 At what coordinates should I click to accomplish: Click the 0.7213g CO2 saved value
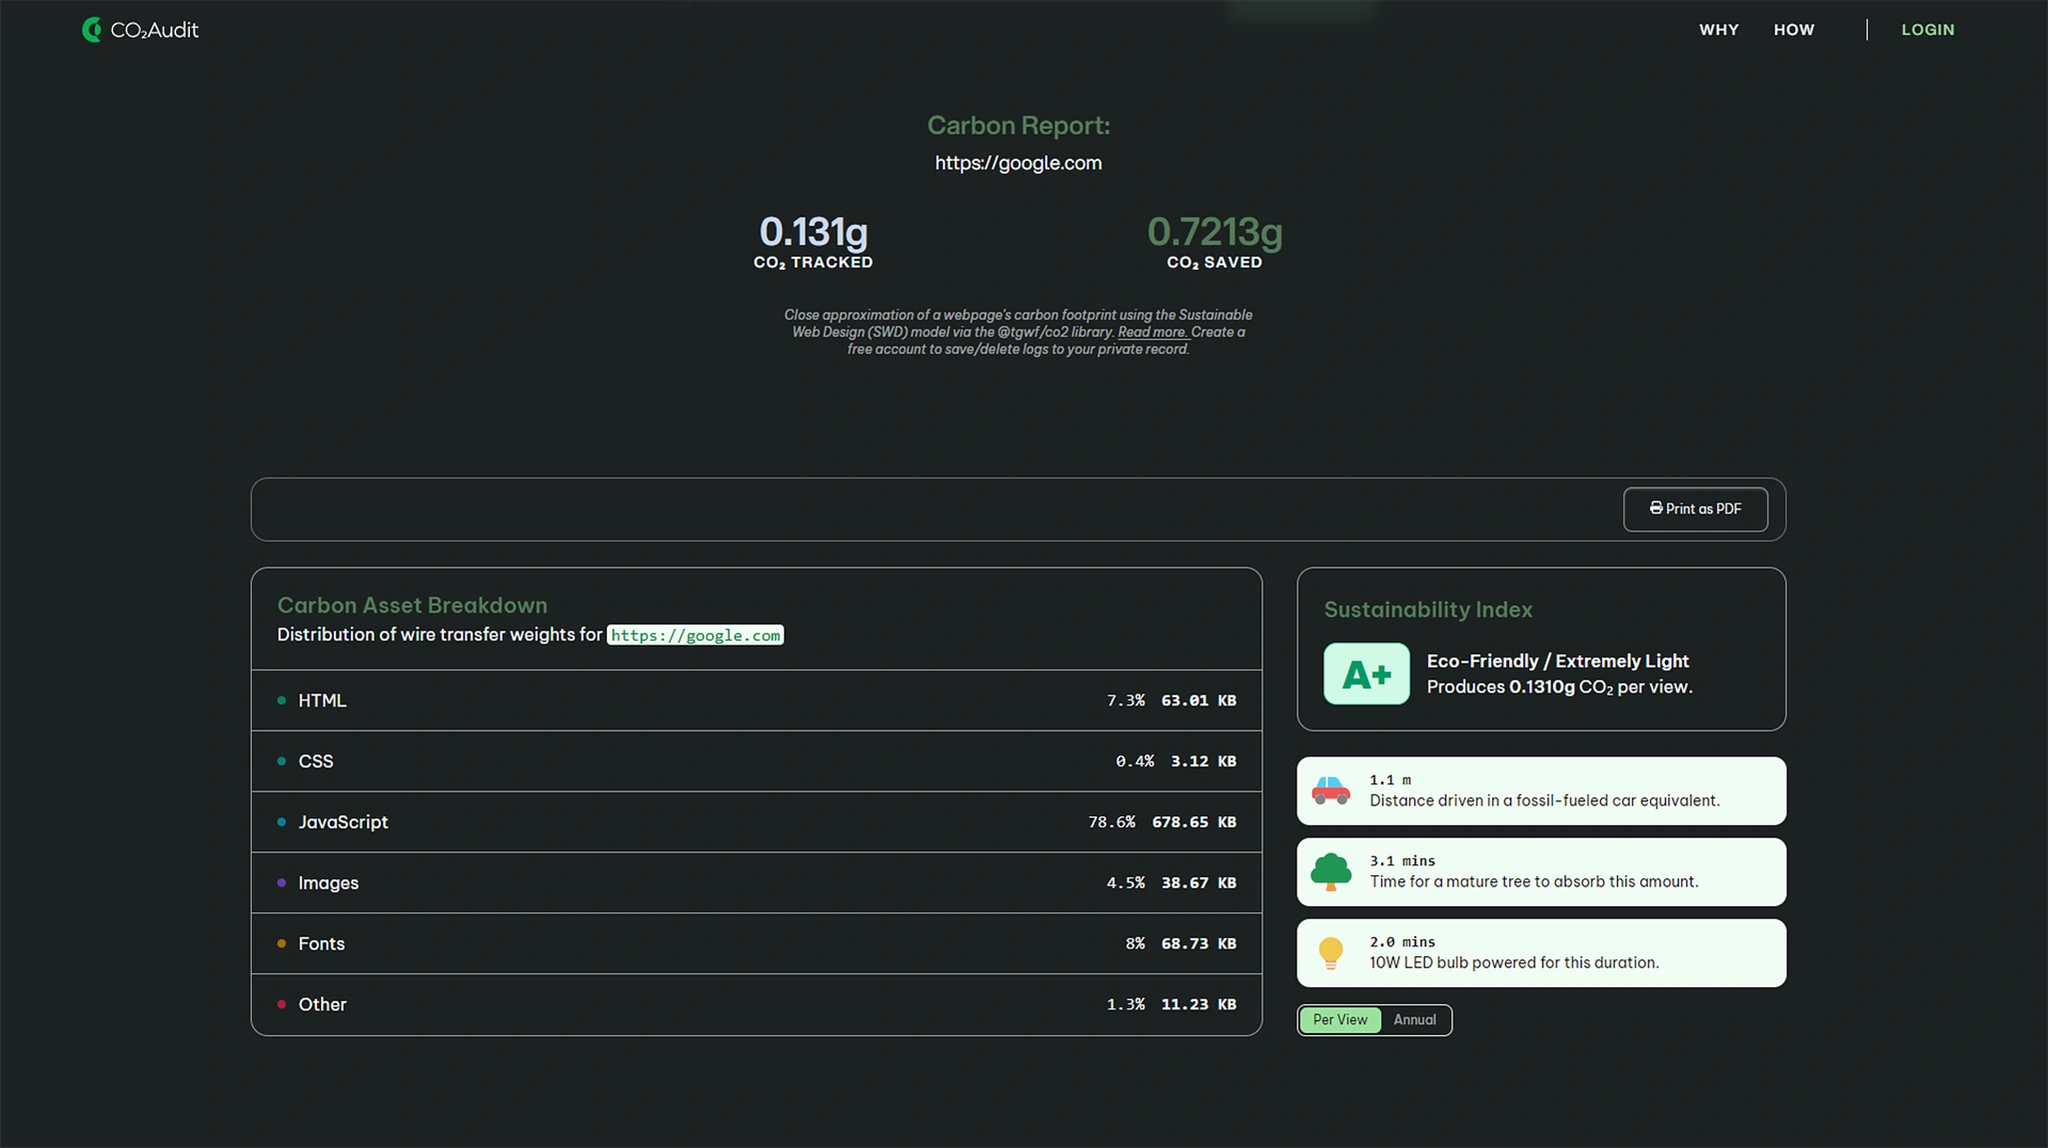coord(1215,232)
